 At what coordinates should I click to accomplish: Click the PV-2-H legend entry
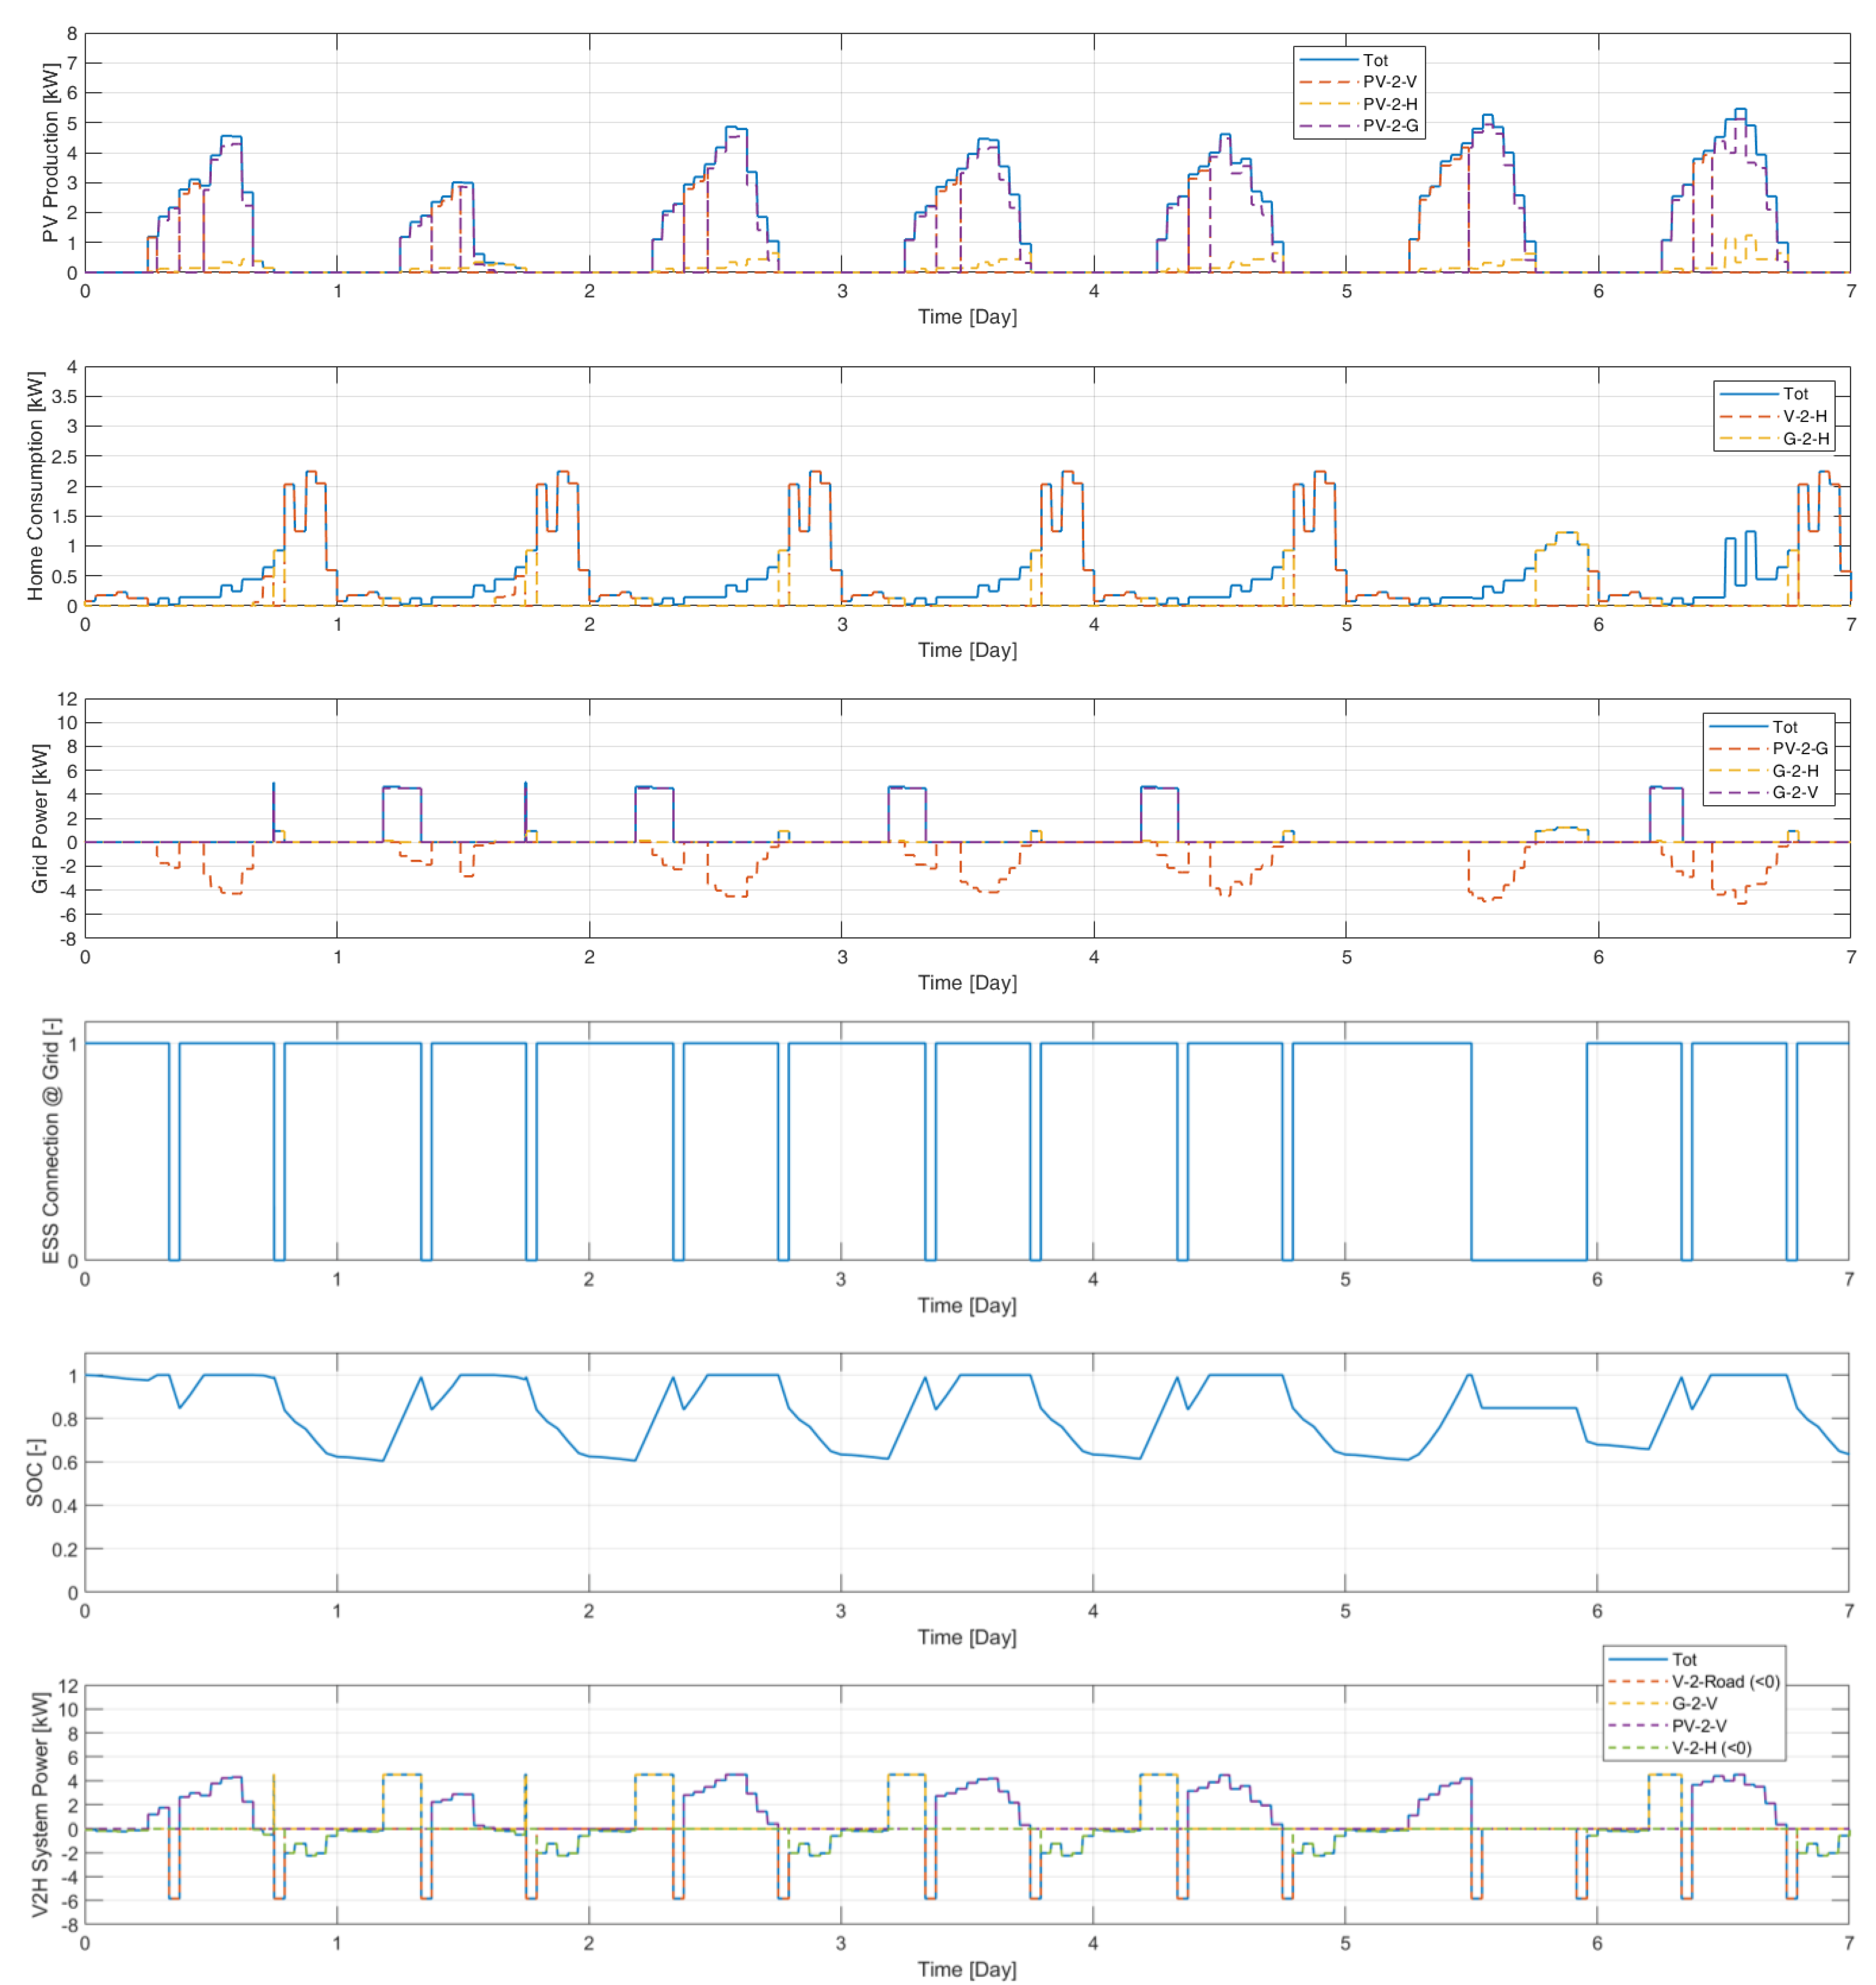click(1389, 104)
